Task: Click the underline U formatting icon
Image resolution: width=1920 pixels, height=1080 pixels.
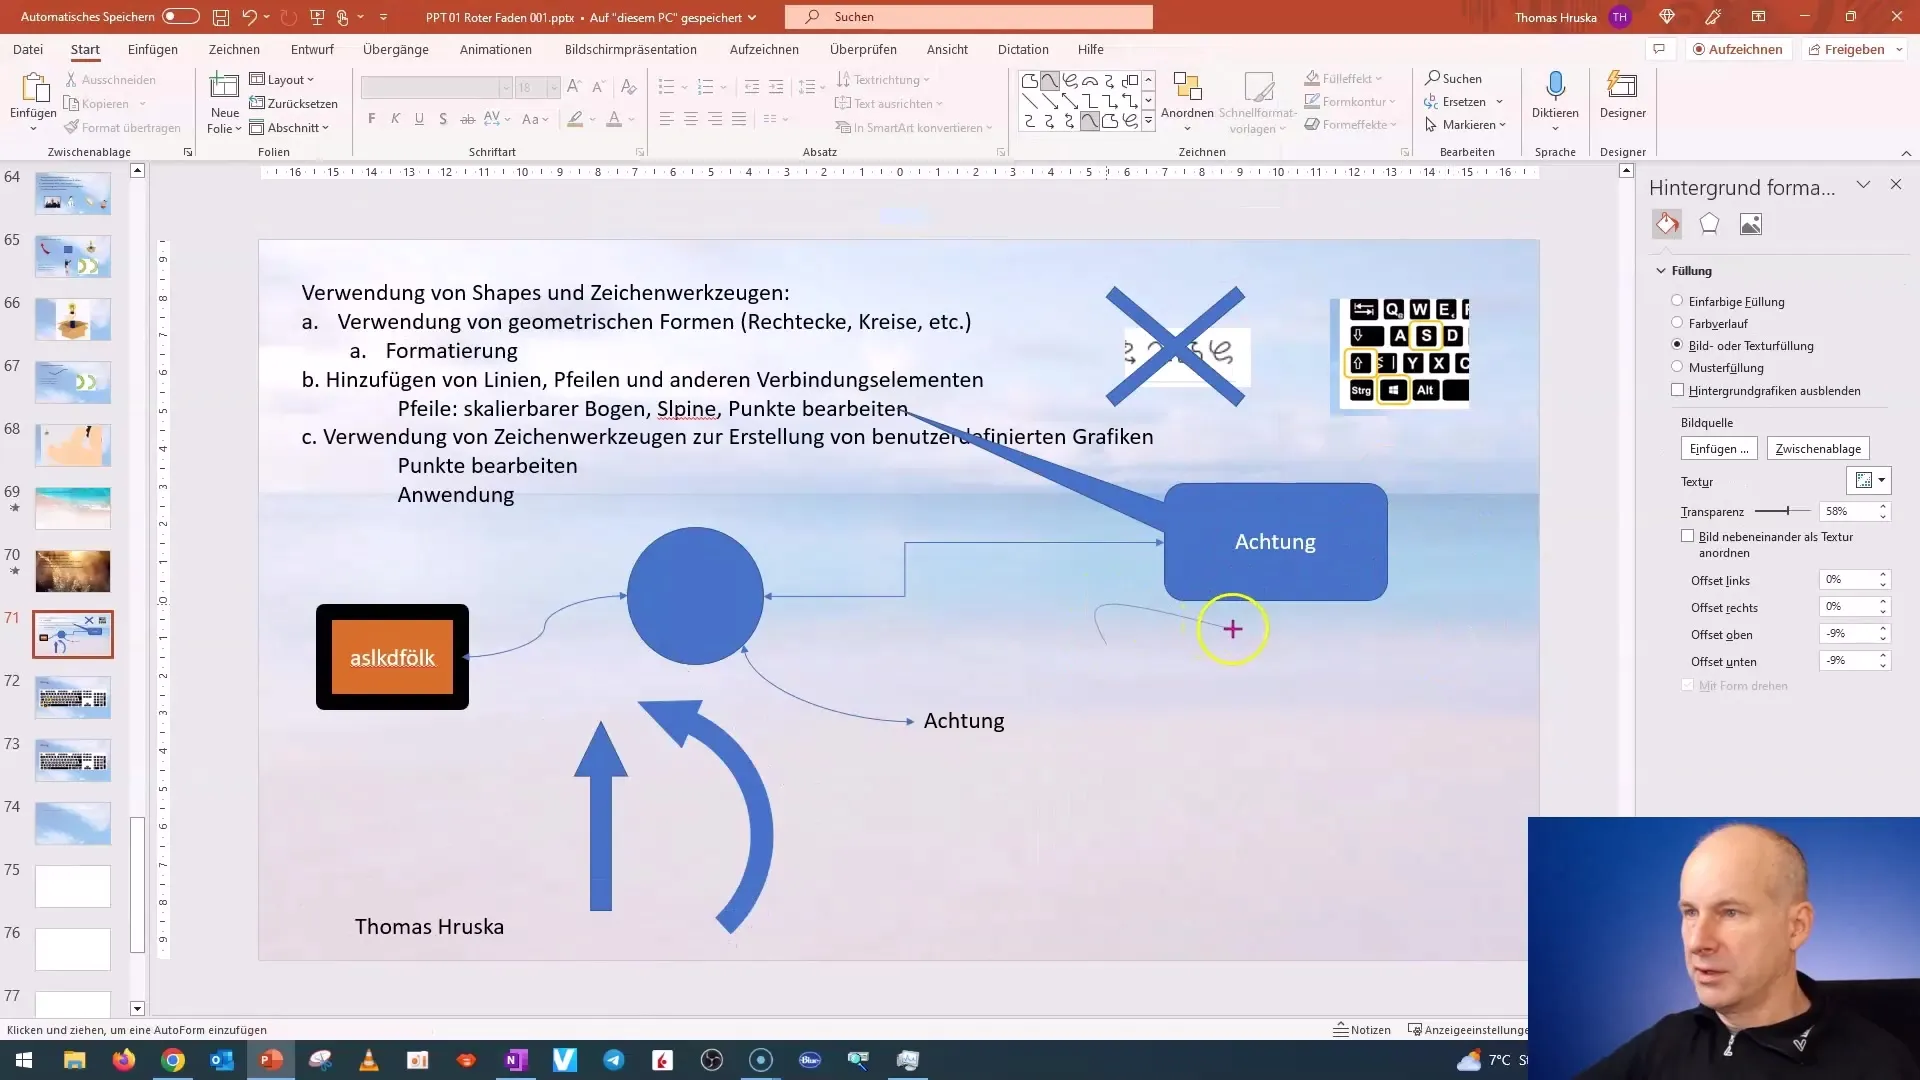Action: [419, 119]
